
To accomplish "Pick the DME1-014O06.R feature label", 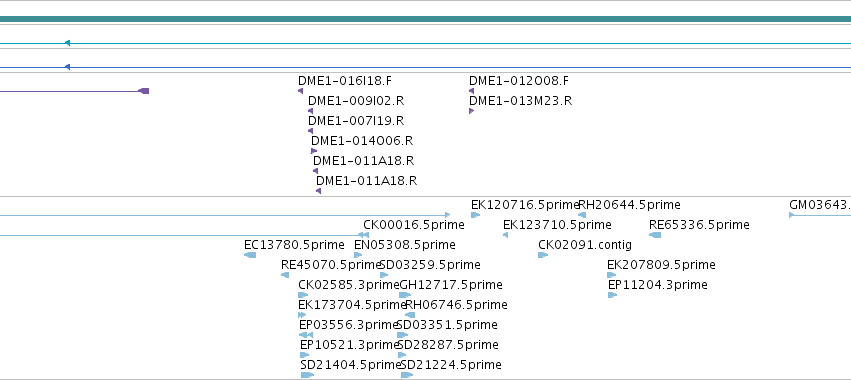I will [x=362, y=141].
